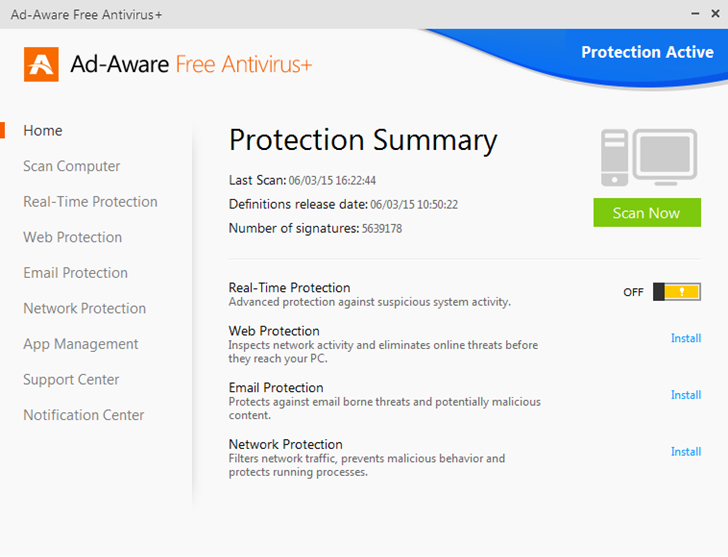Open App Management
Screen dimensions: 728x557
[81, 344]
